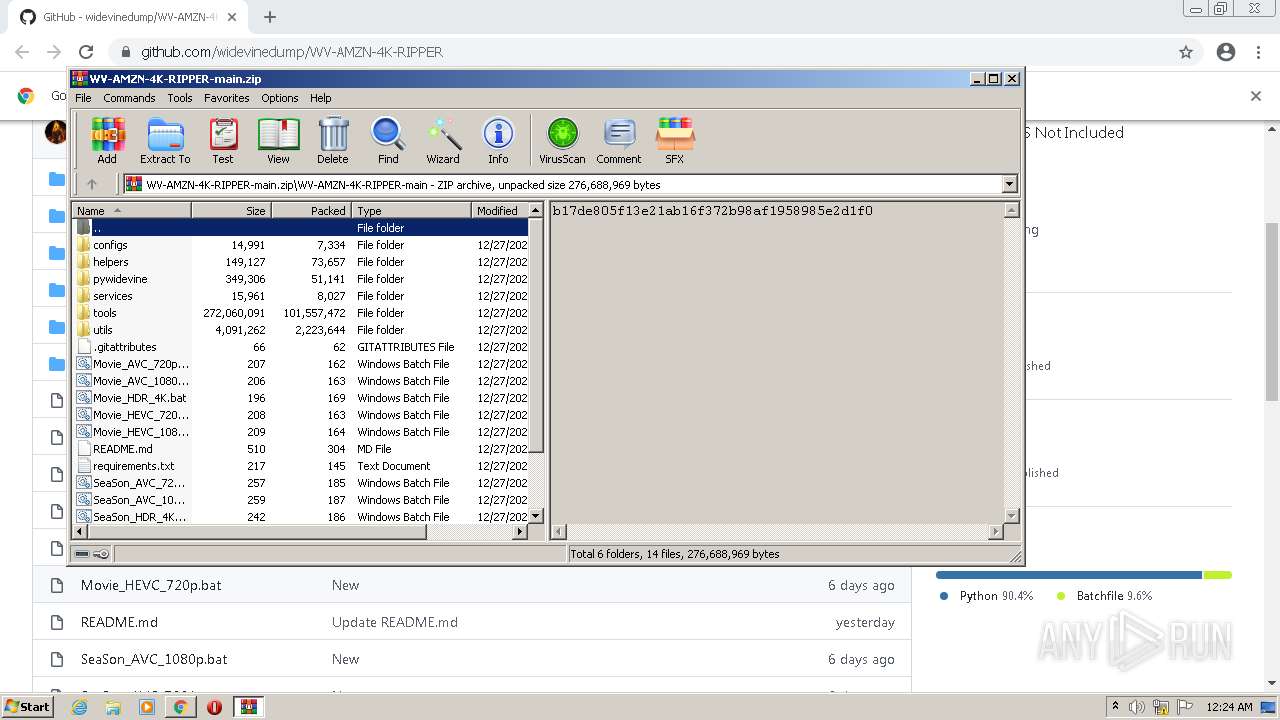
Task: Open the Wizard tool
Action: click(443, 140)
